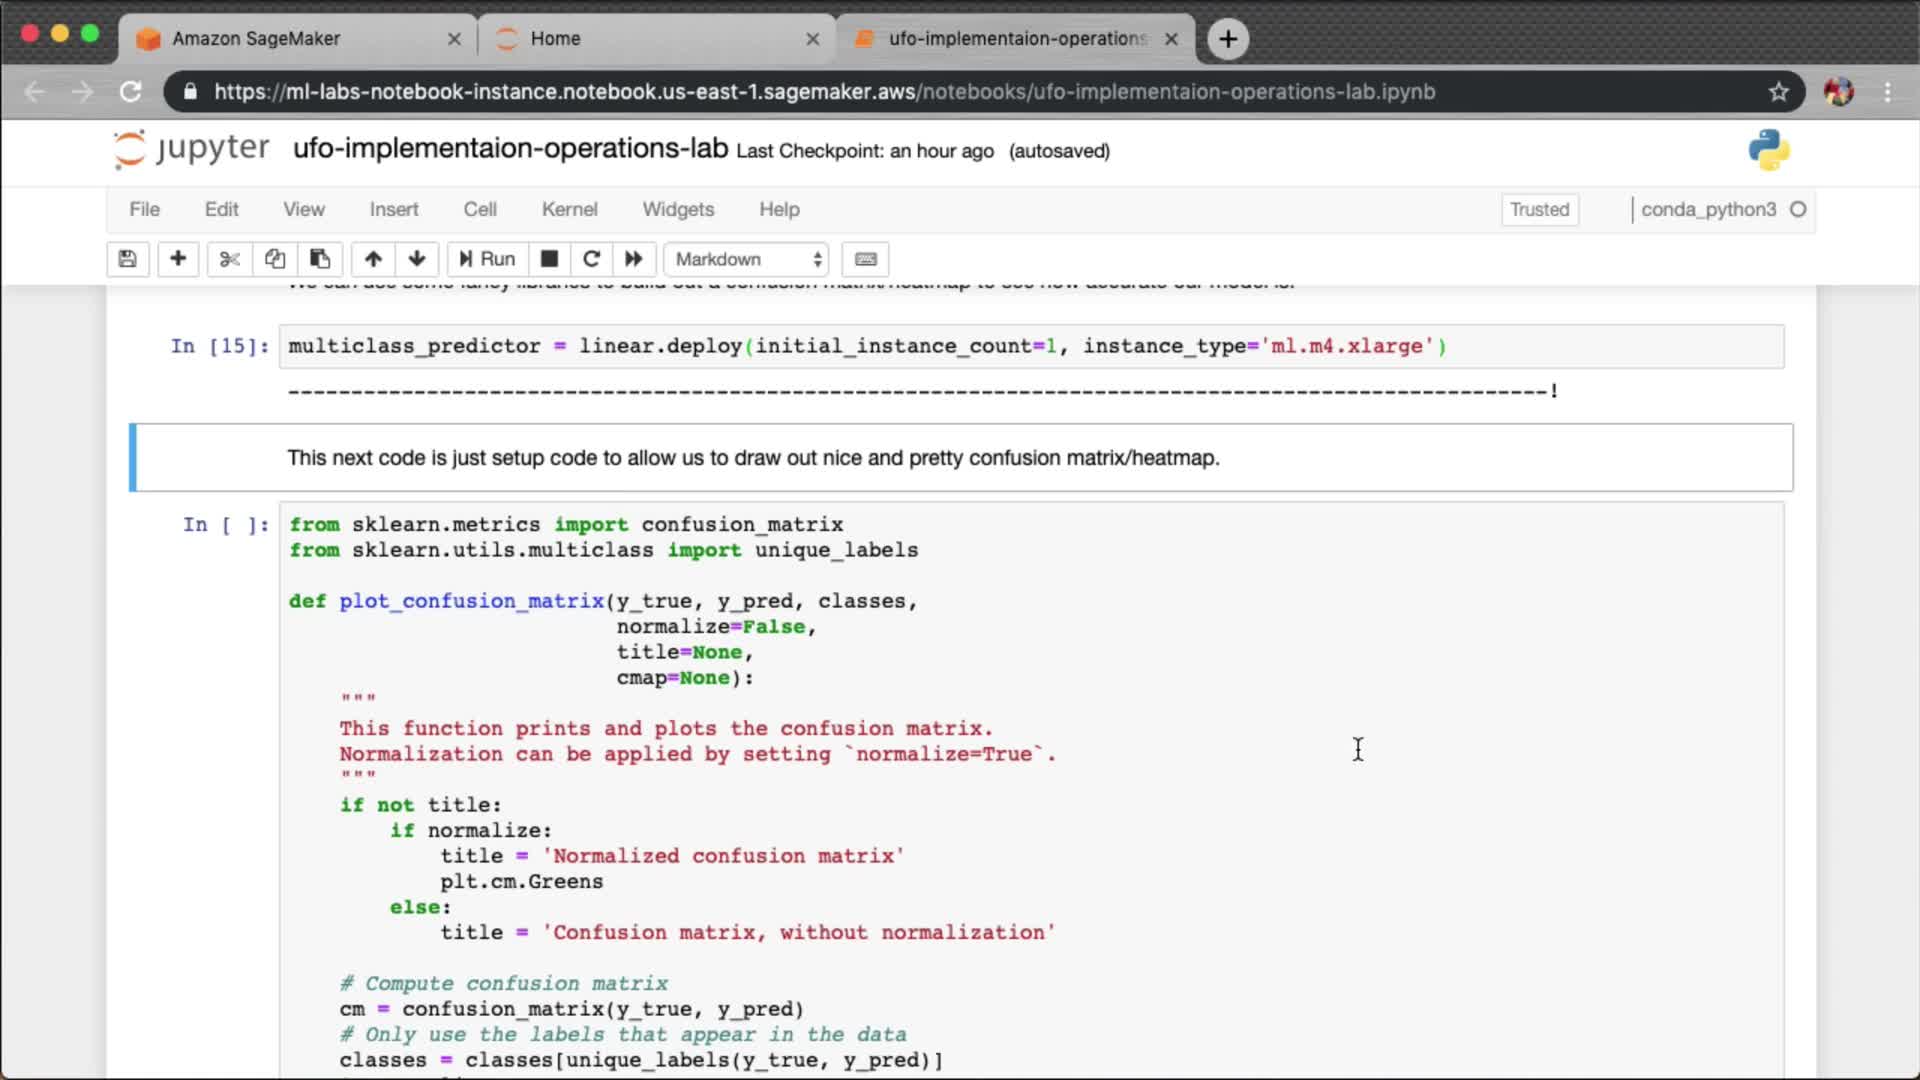
Task: Move selected cell up arrow
Action: click(373, 259)
